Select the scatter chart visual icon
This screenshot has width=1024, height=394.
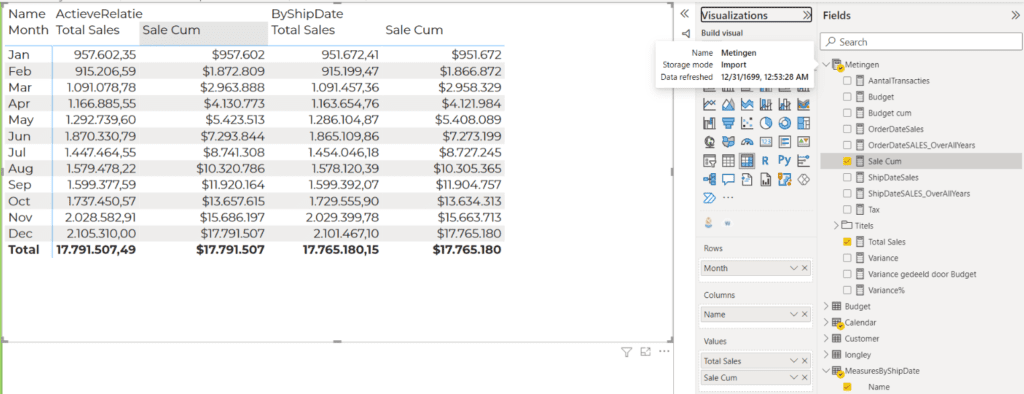pyautogui.click(x=747, y=123)
